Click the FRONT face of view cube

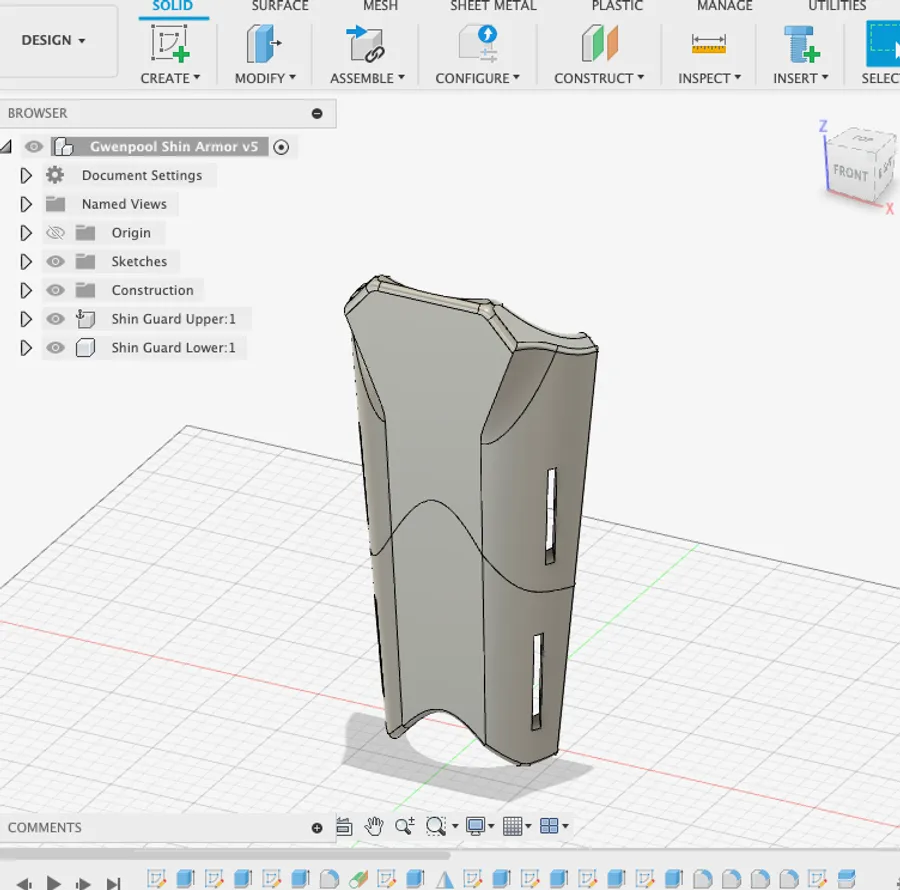click(851, 172)
